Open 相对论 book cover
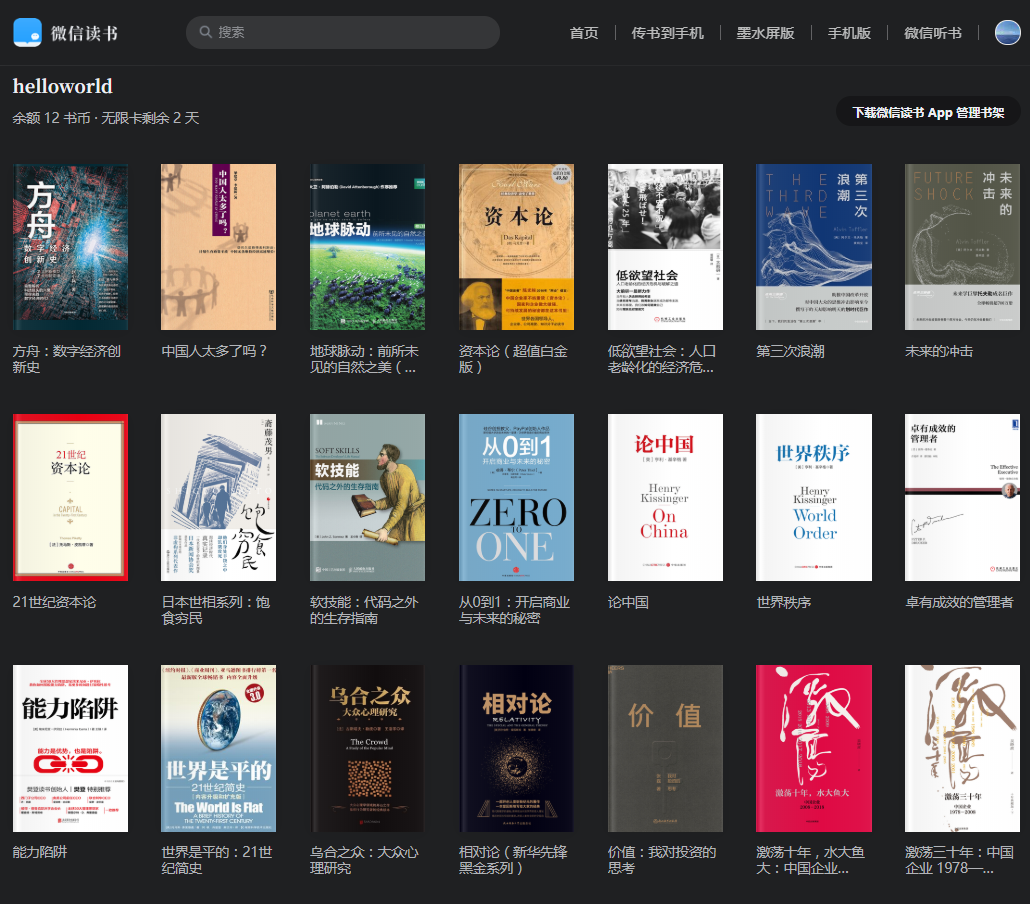This screenshot has height=904, width=1030. [516, 748]
